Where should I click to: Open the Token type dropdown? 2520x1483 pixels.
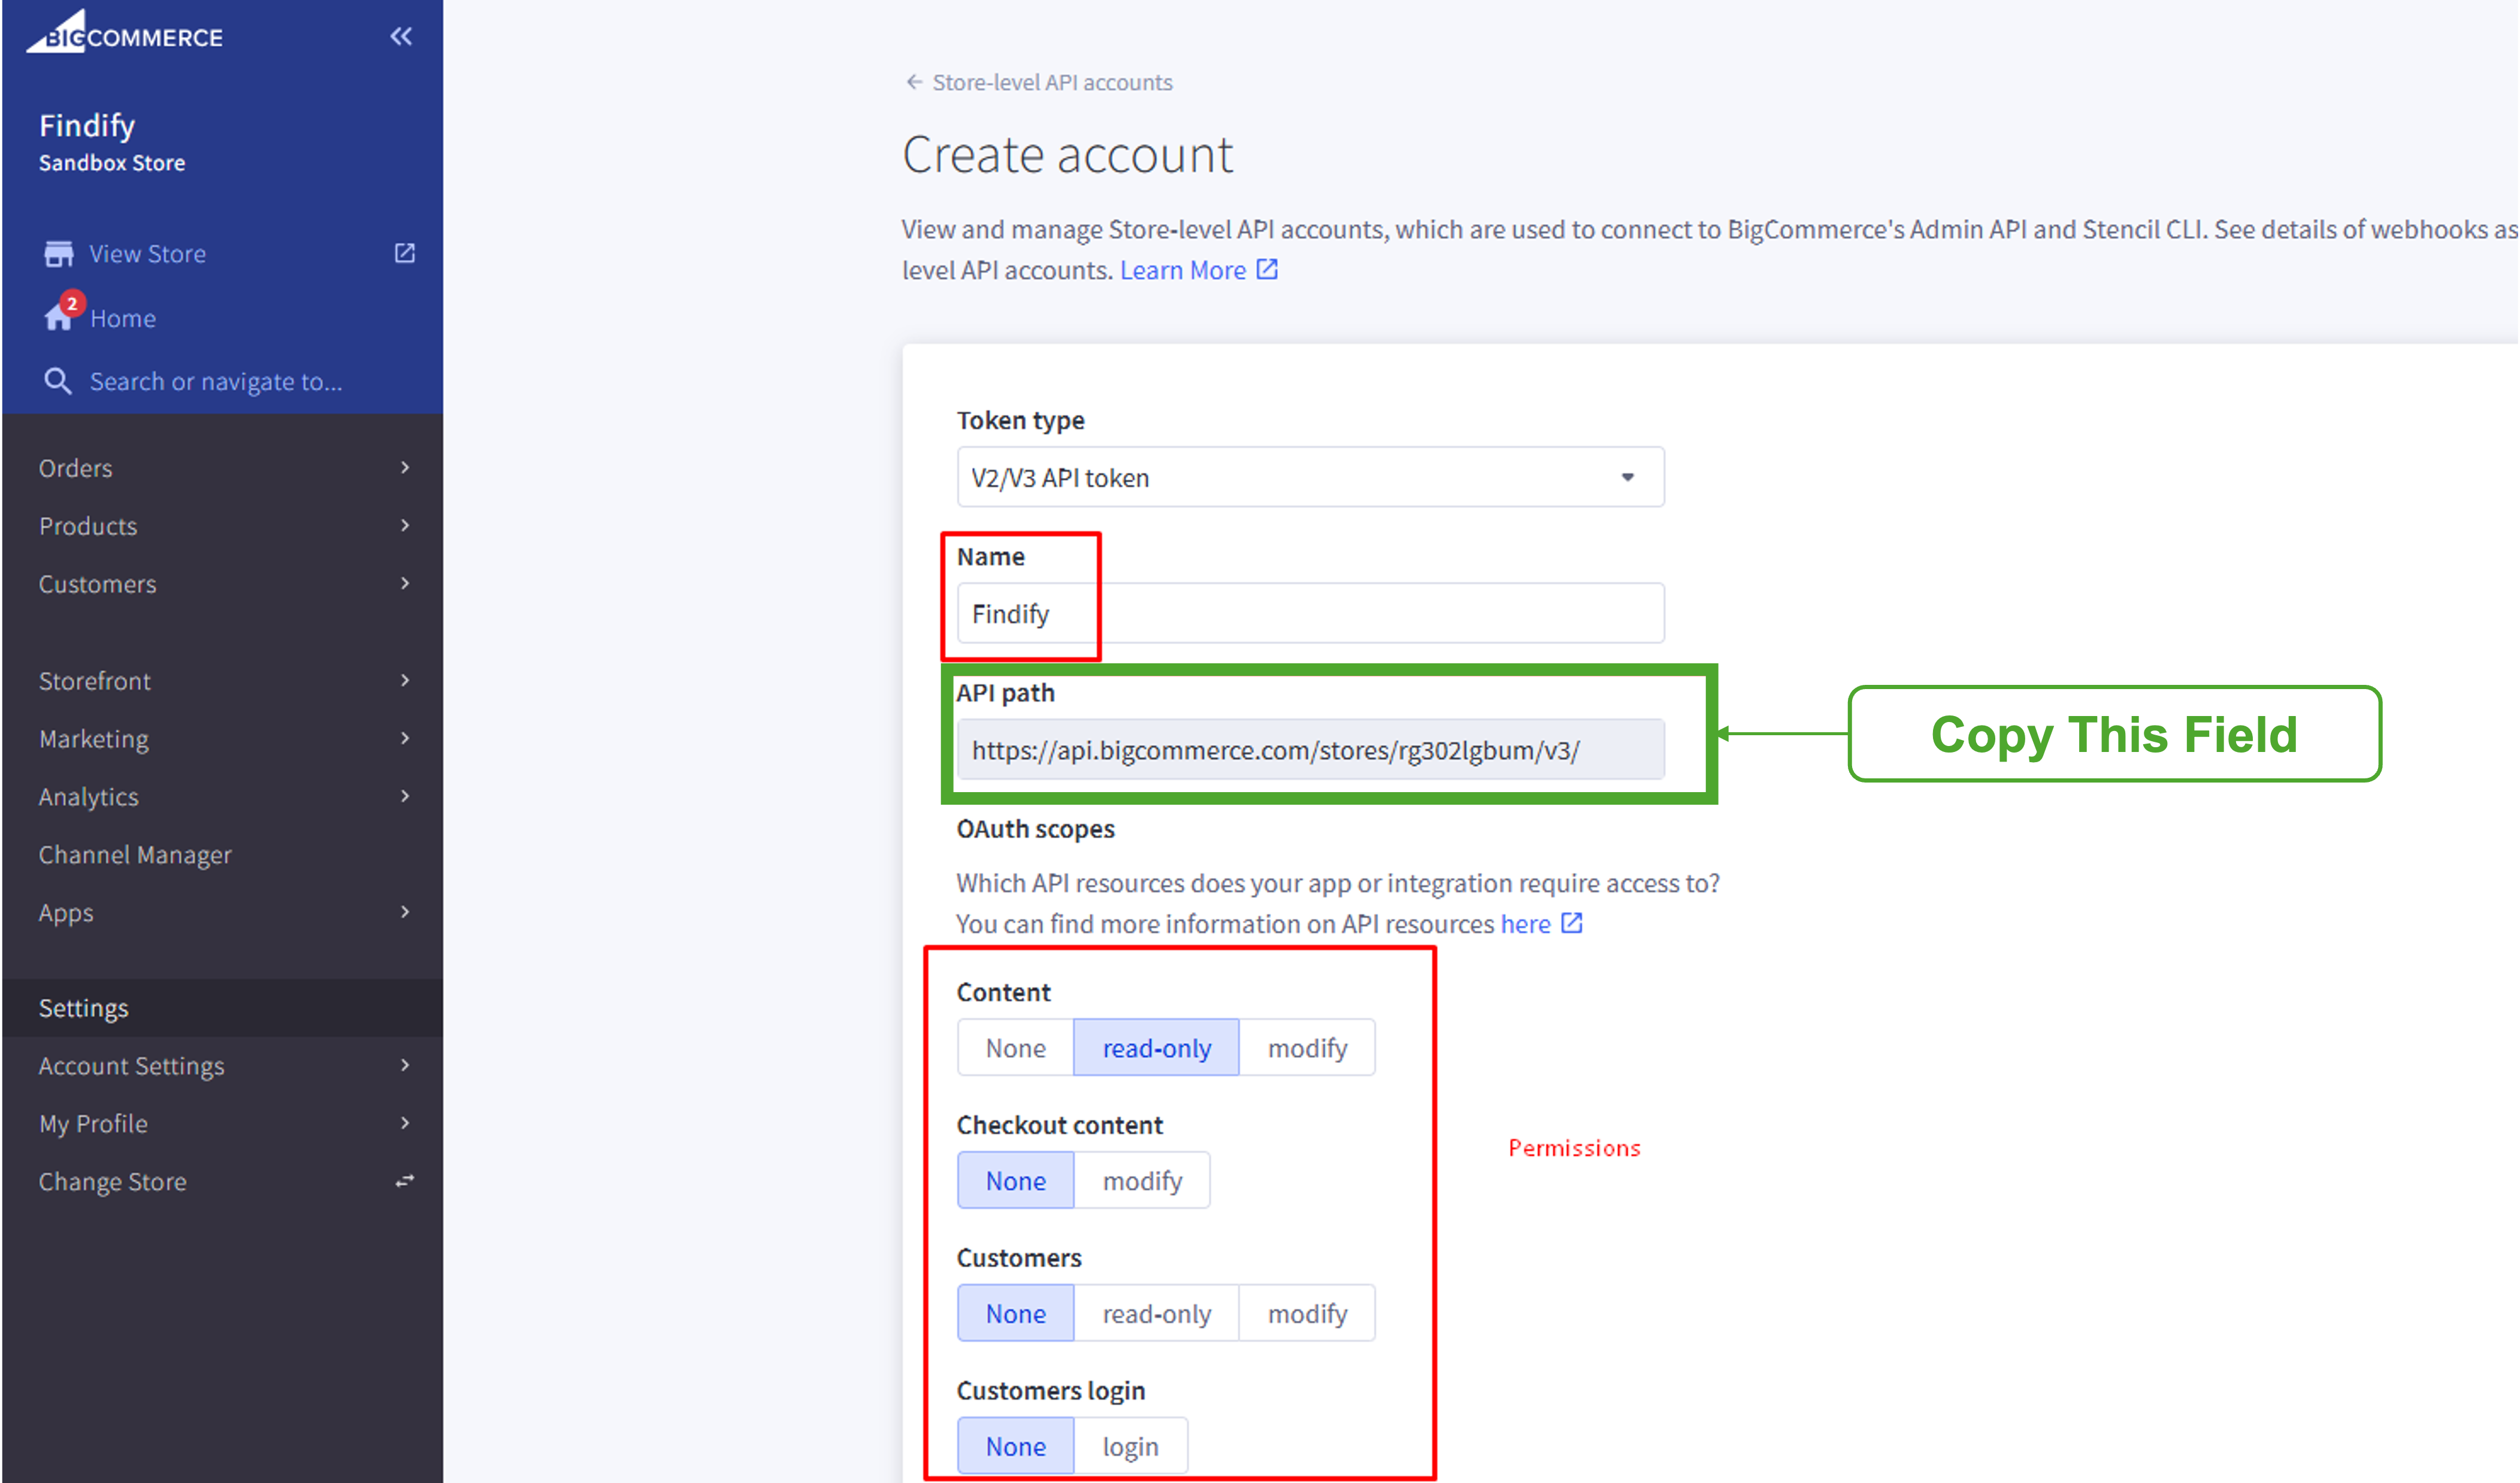click(1310, 477)
